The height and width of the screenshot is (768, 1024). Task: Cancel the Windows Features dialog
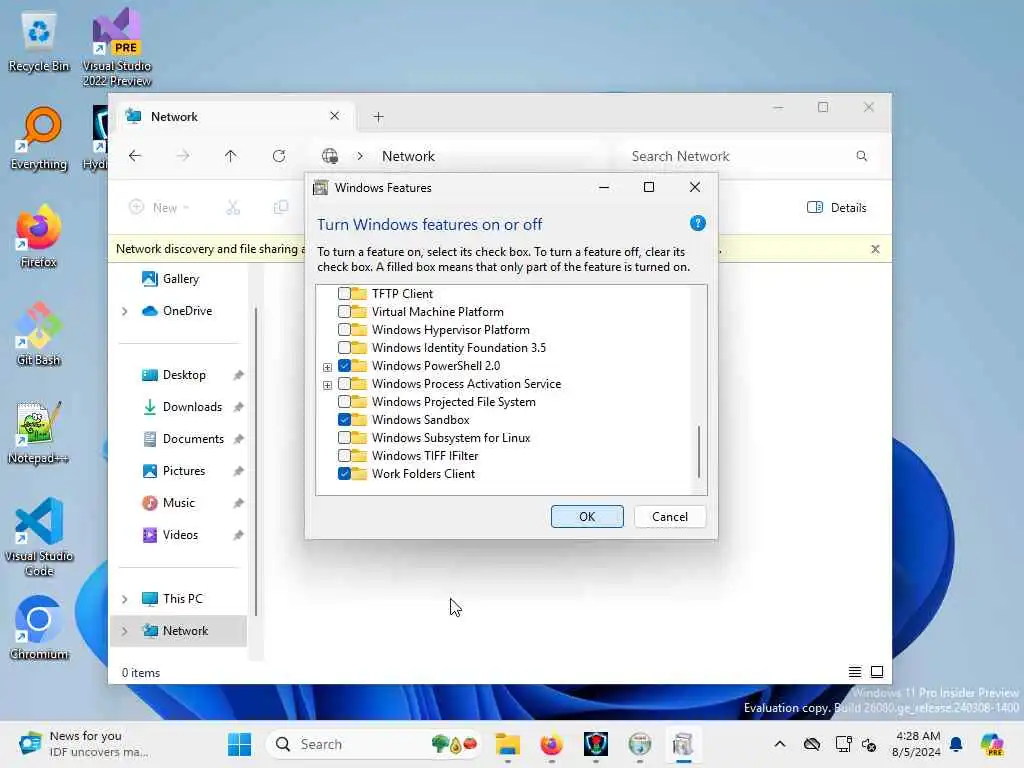(669, 517)
